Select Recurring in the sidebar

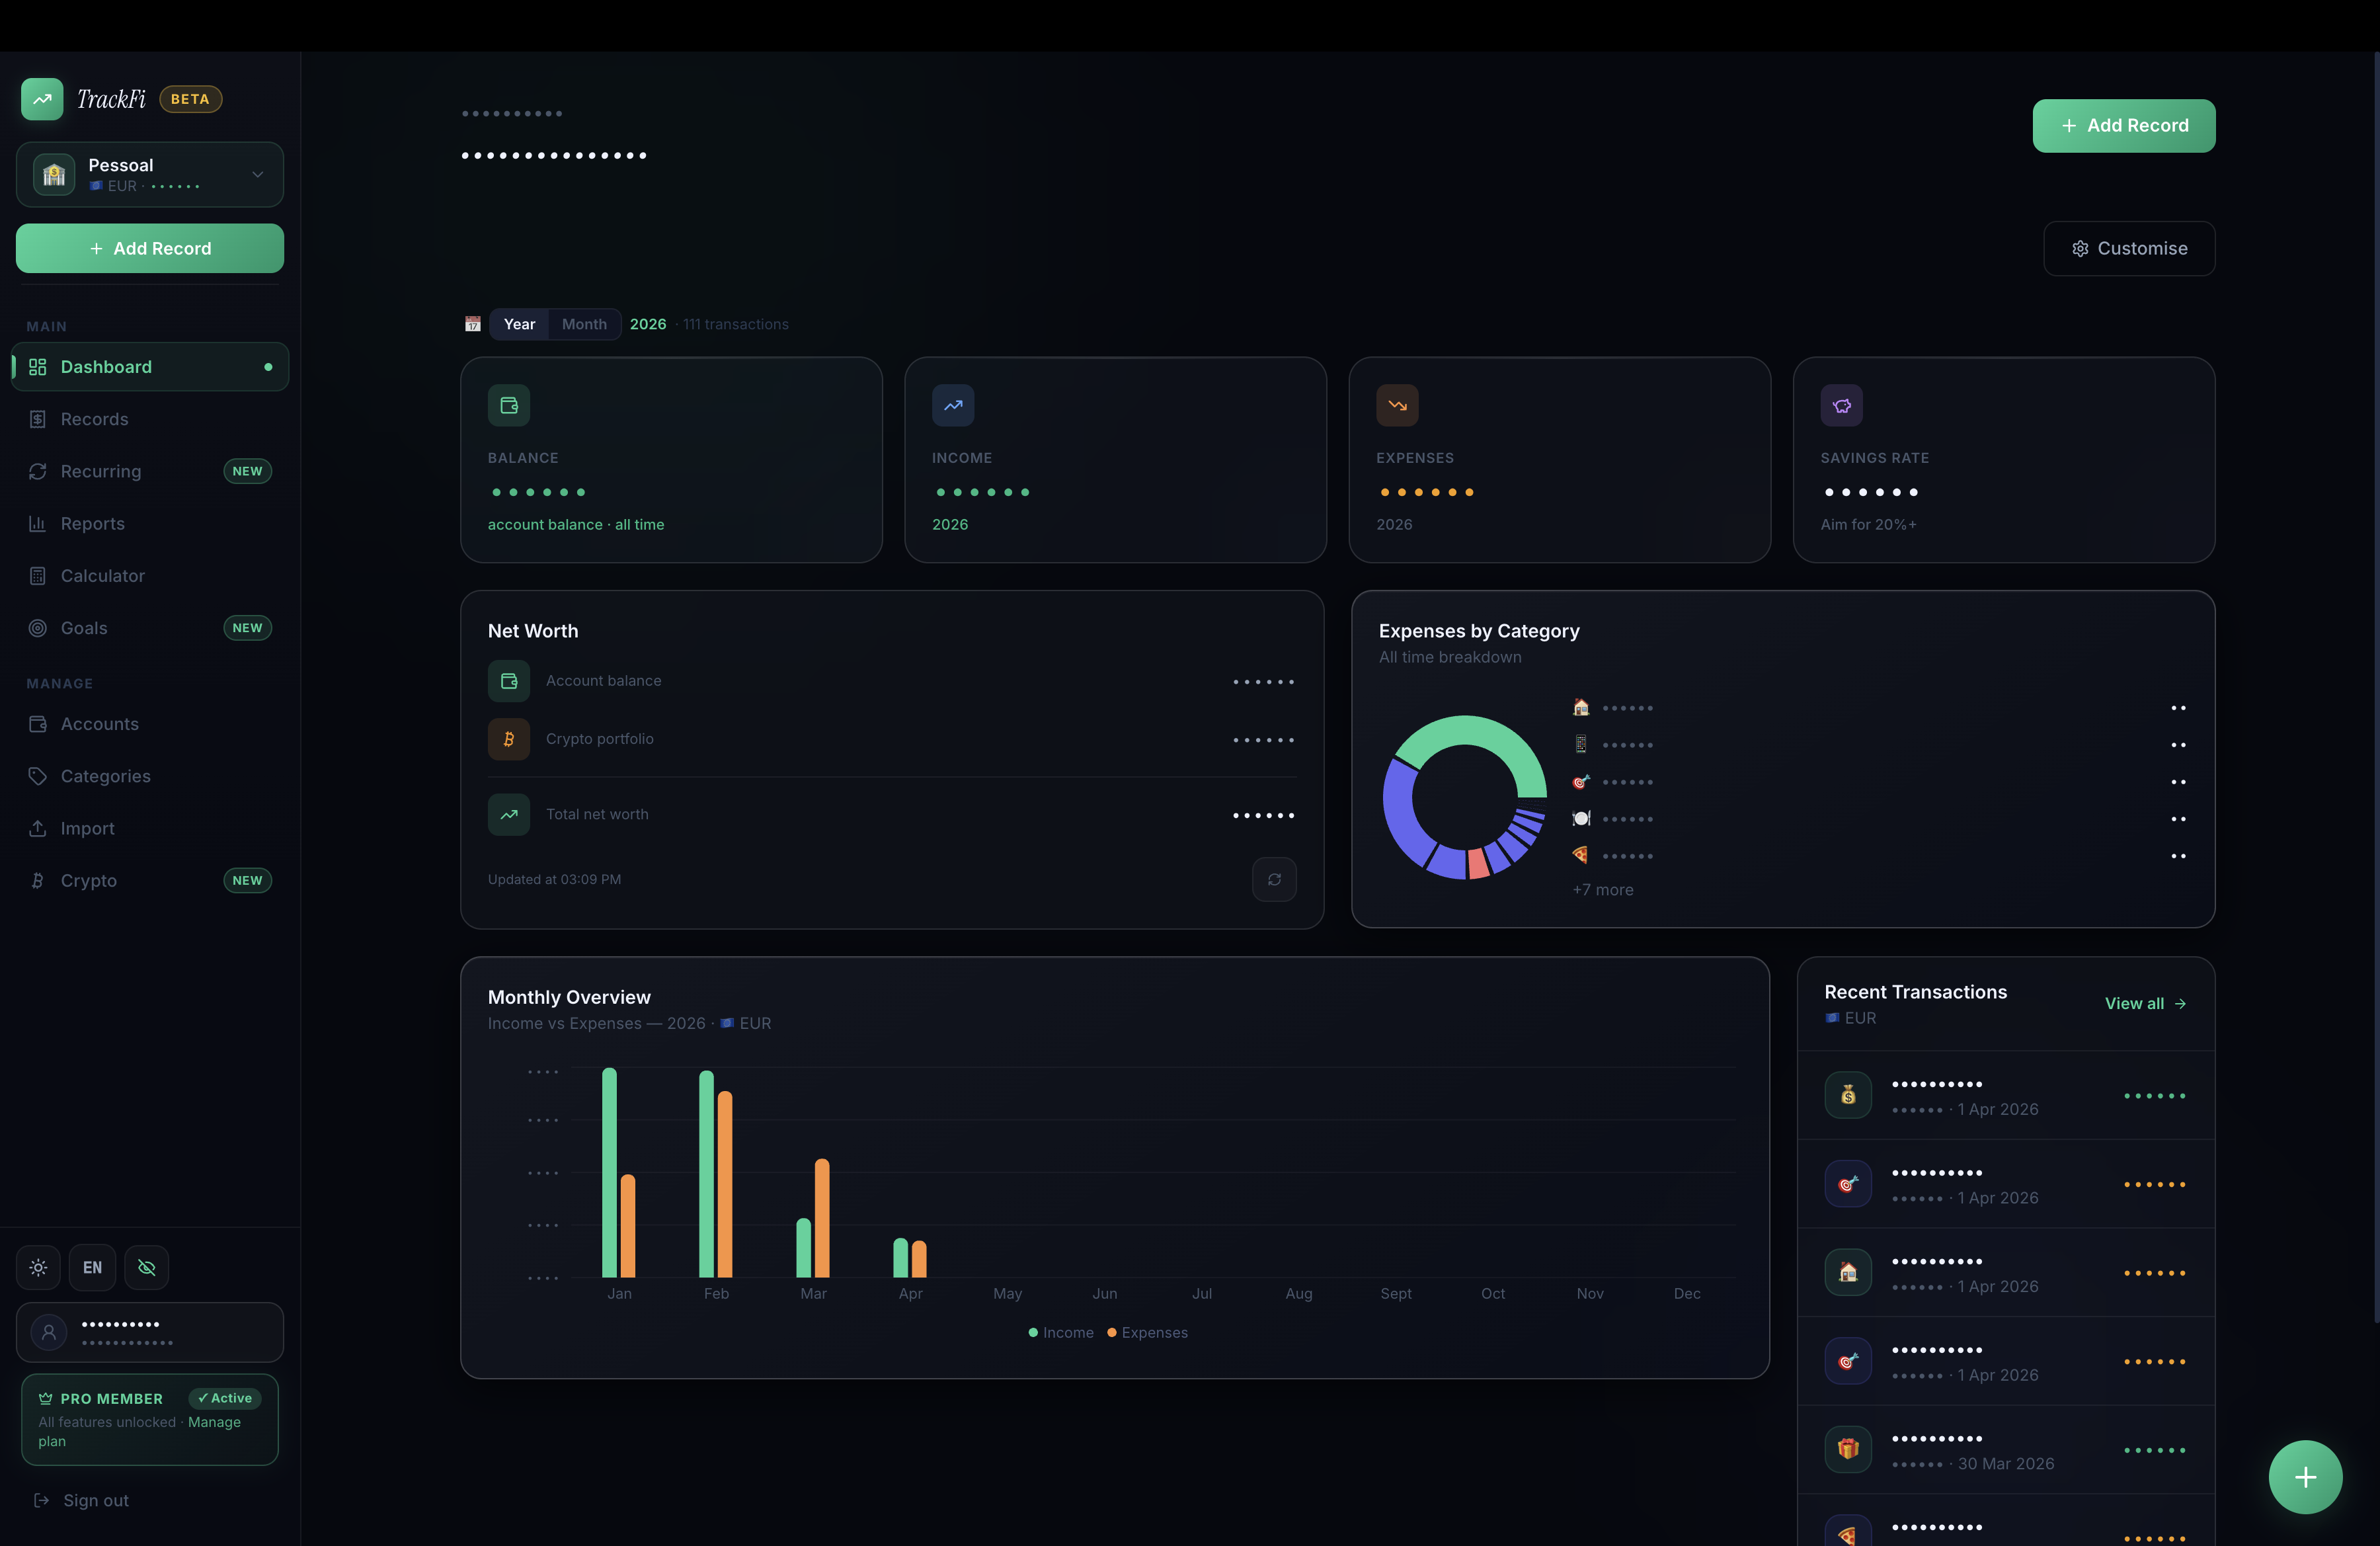pyautogui.click(x=100, y=471)
